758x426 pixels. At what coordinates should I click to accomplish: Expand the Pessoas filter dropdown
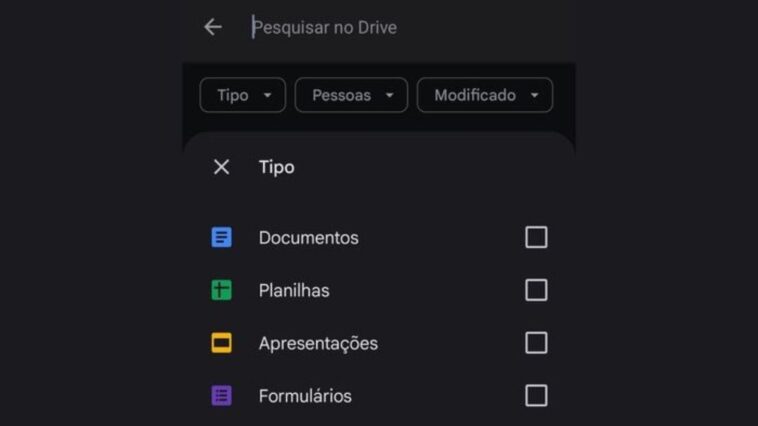[x=351, y=95]
